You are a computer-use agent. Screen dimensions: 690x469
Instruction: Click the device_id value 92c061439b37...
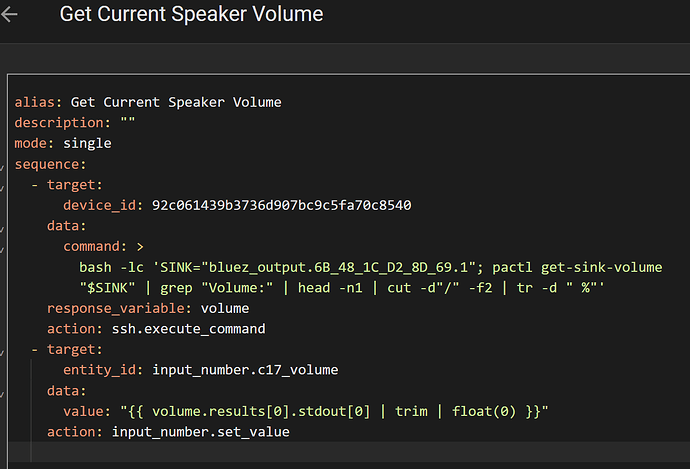[282, 205]
